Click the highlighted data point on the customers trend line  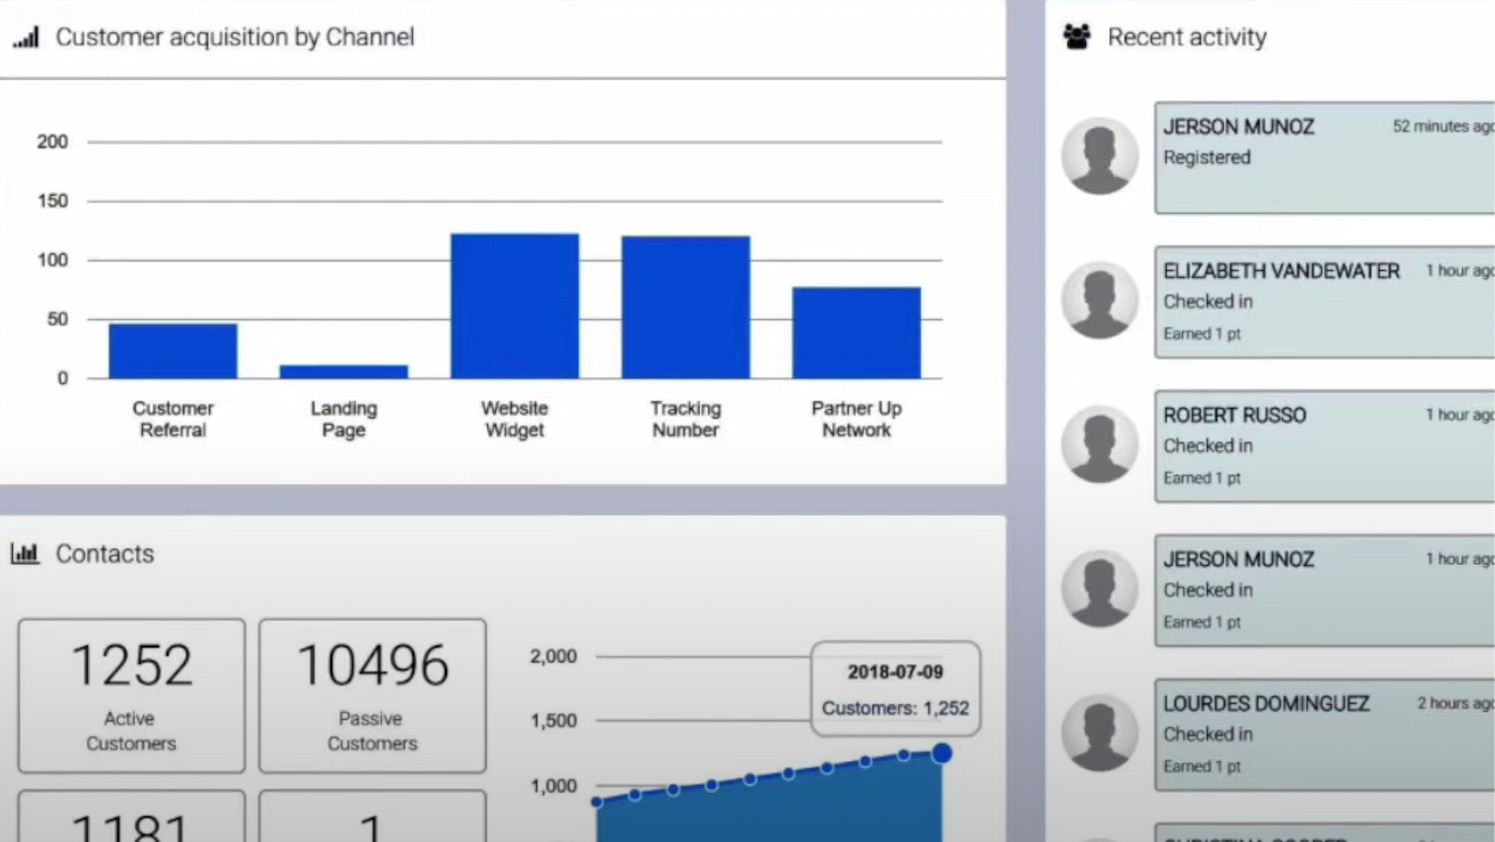[941, 753]
